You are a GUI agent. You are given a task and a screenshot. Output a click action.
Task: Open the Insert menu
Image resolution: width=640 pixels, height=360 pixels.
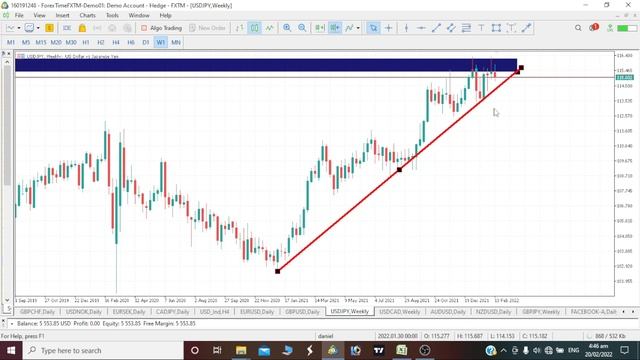pos(62,15)
